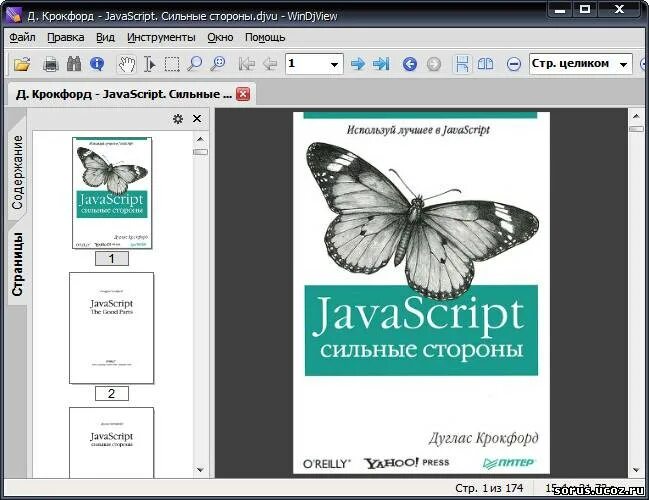Select page 1 cover thumbnail

[112, 193]
